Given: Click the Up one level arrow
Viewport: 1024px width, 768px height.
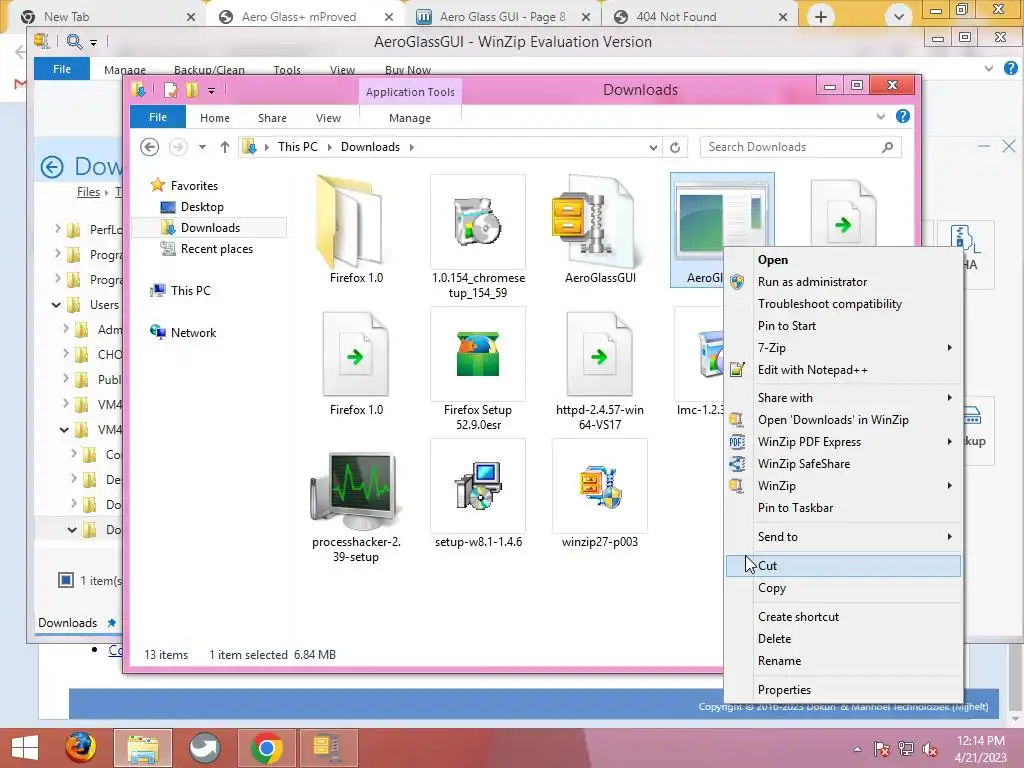Looking at the screenshot, I should (225, 147).
